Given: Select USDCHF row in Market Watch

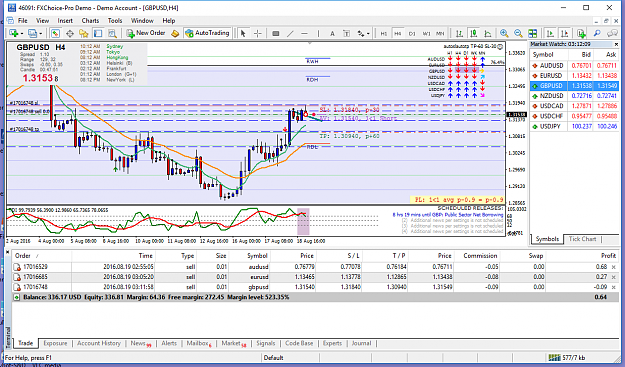Looking at the screenshot, I should click(x=574, y=116).
